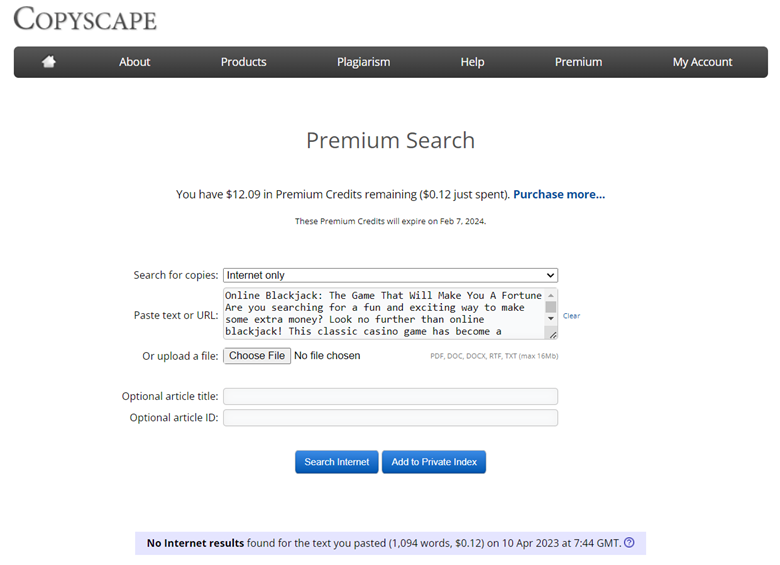Go to the Plagiarism menu item
Image resolution: width=780 pixels, height=565 pixels.
coord(363,62)
